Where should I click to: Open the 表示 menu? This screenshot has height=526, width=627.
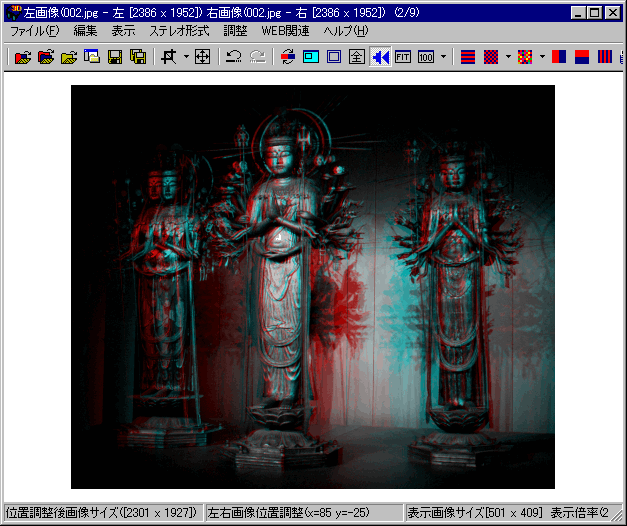tap(123, 31)
